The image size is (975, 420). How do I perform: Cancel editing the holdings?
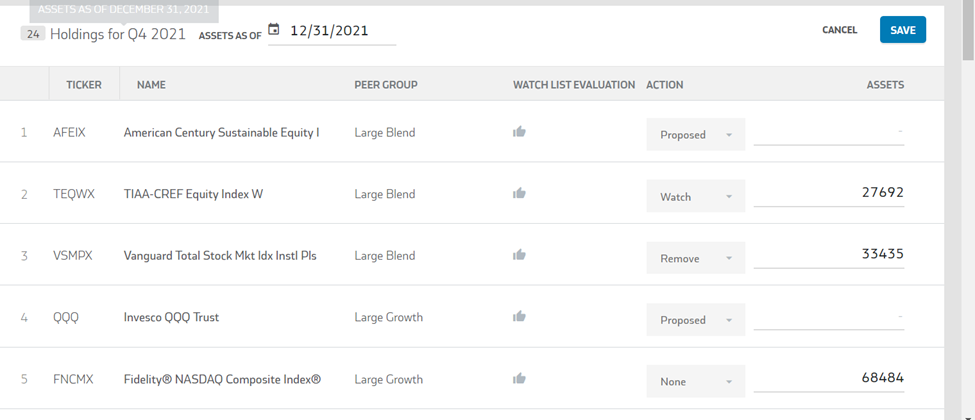[839, 30]
